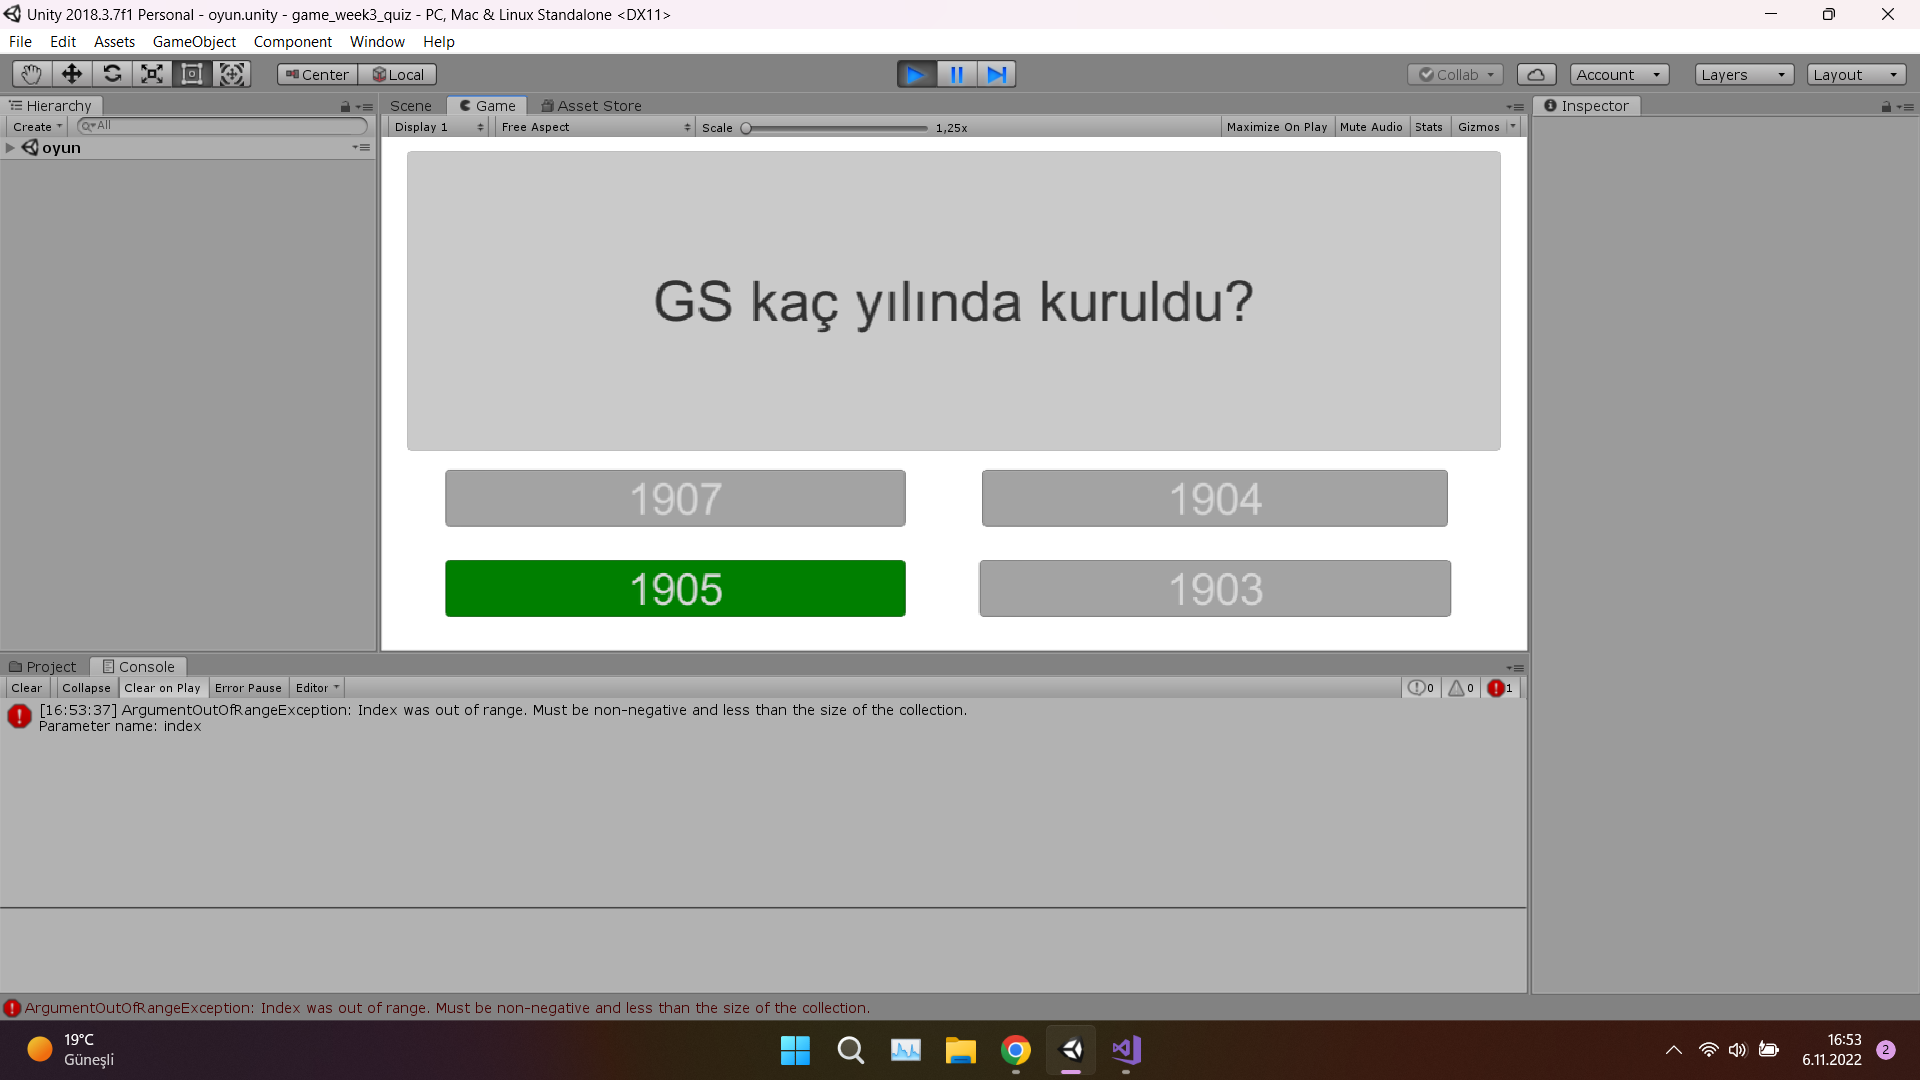Click the Hierarchy search field

pos(222,125)
